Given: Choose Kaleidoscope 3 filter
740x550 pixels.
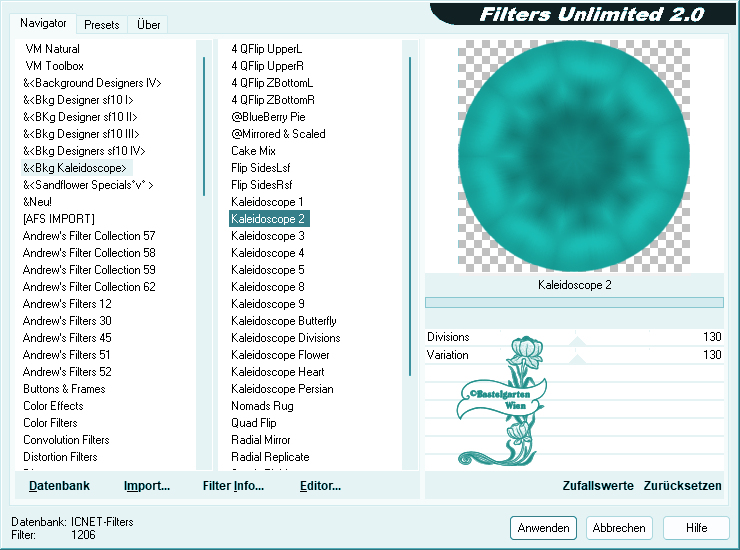Looking at the screenshot, I should [x=268, y=236].
